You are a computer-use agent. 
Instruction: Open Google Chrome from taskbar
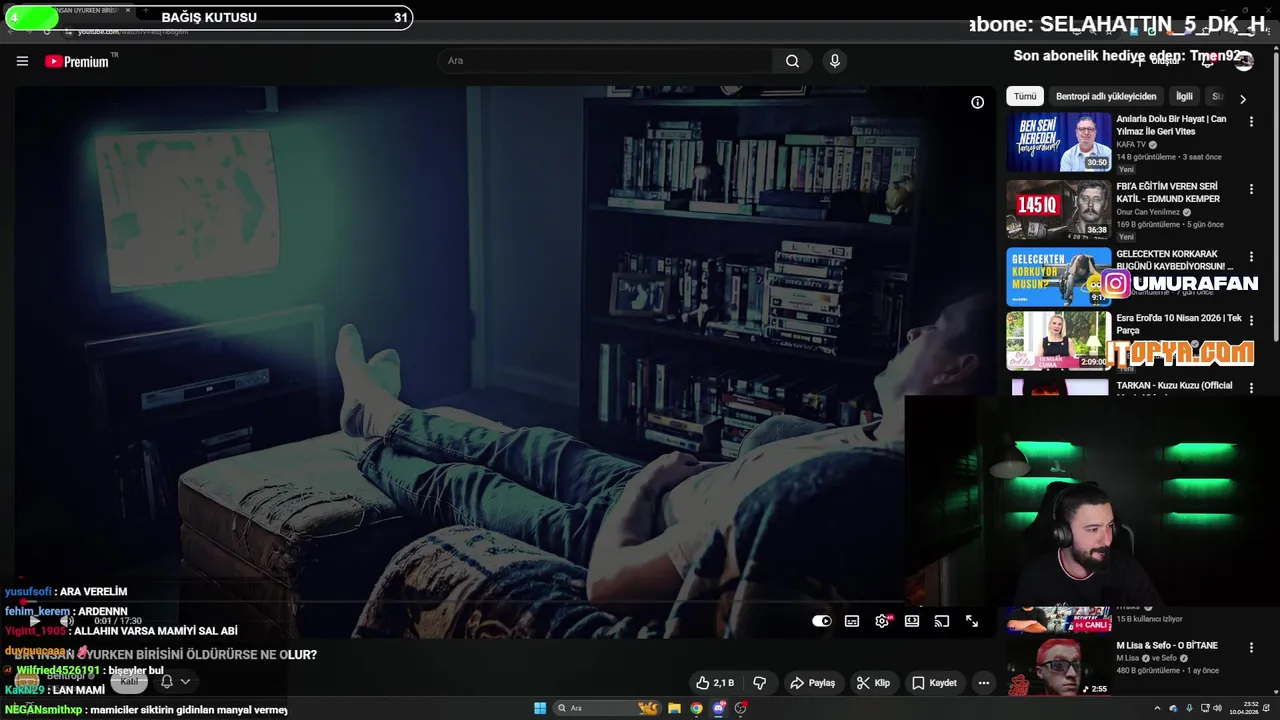tap(697, 708)
